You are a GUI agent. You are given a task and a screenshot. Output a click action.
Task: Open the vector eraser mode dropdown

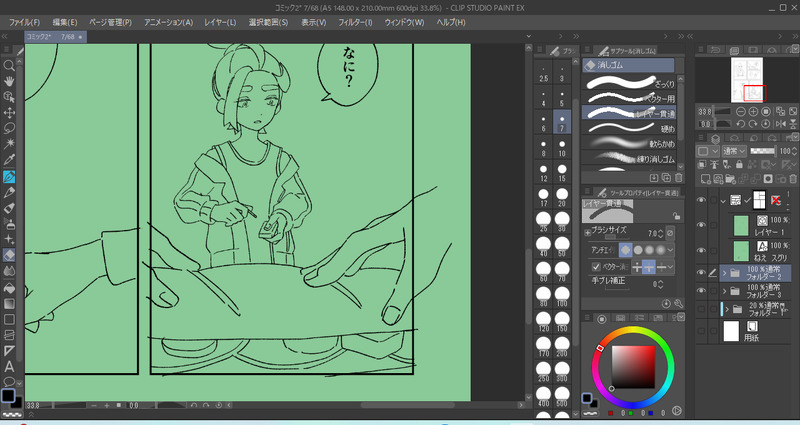pos(670,267)
